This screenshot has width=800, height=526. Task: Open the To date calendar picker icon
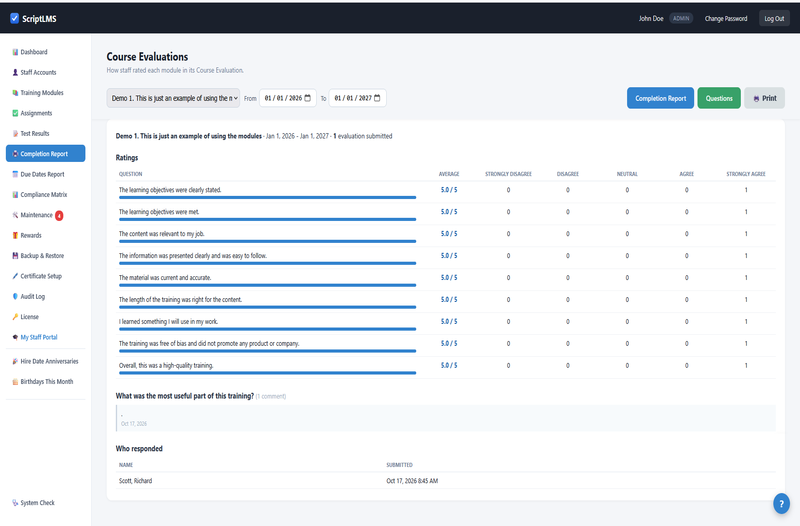click(377, 98)
